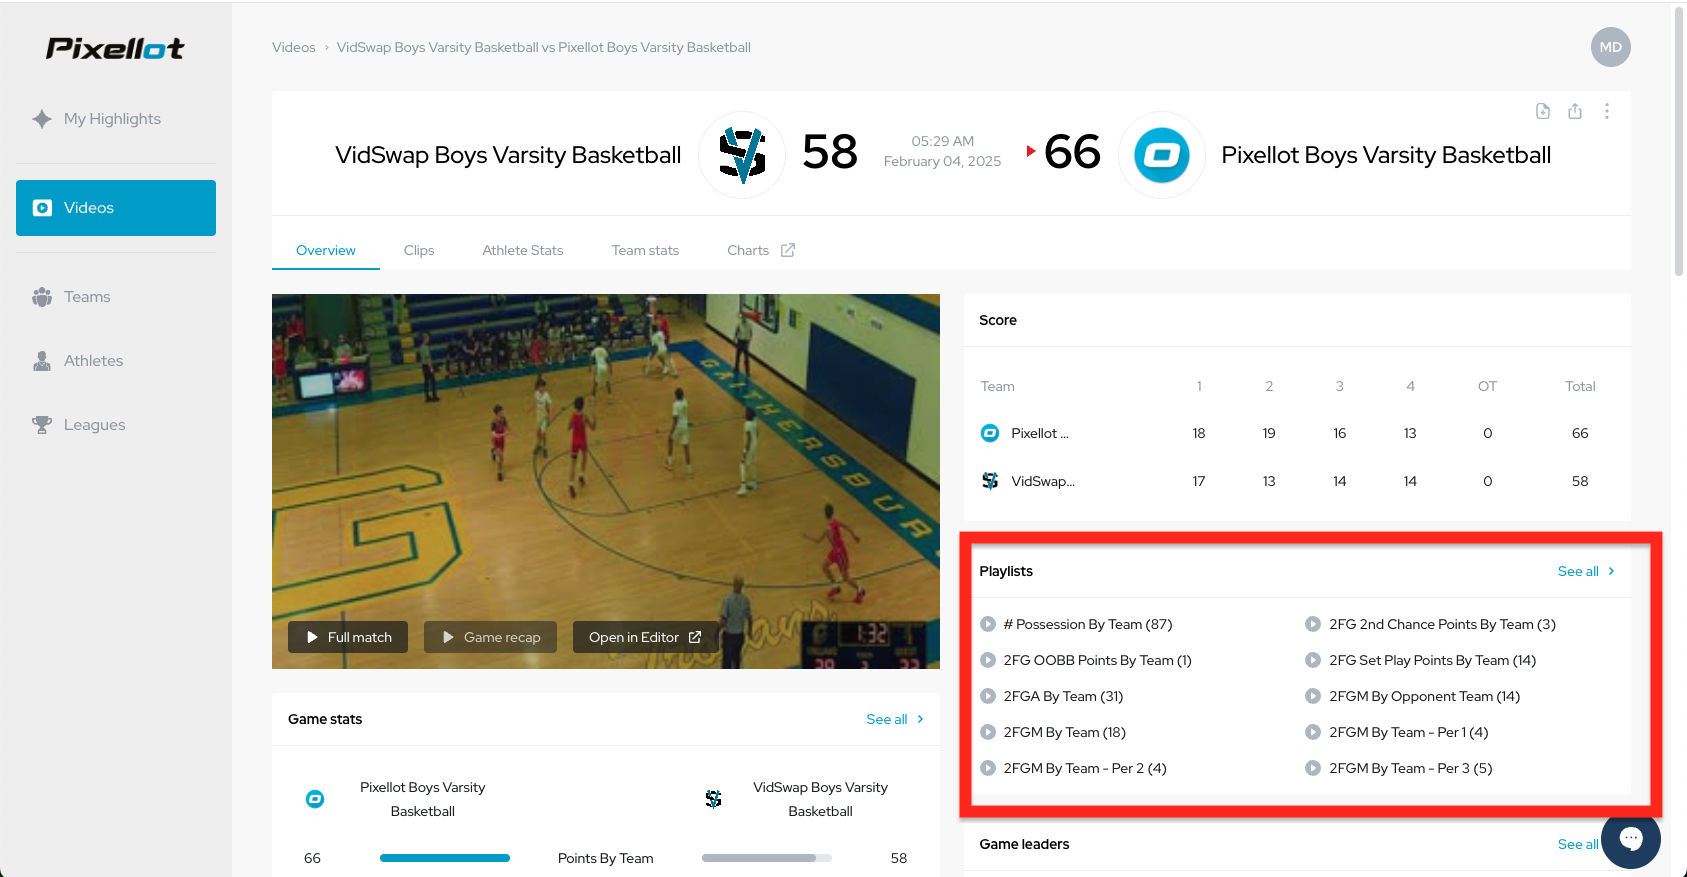Click the VidSwap team logo in scoreboard
The width and height of the screenshot is (1687, 877).
(x=742, y=155)
